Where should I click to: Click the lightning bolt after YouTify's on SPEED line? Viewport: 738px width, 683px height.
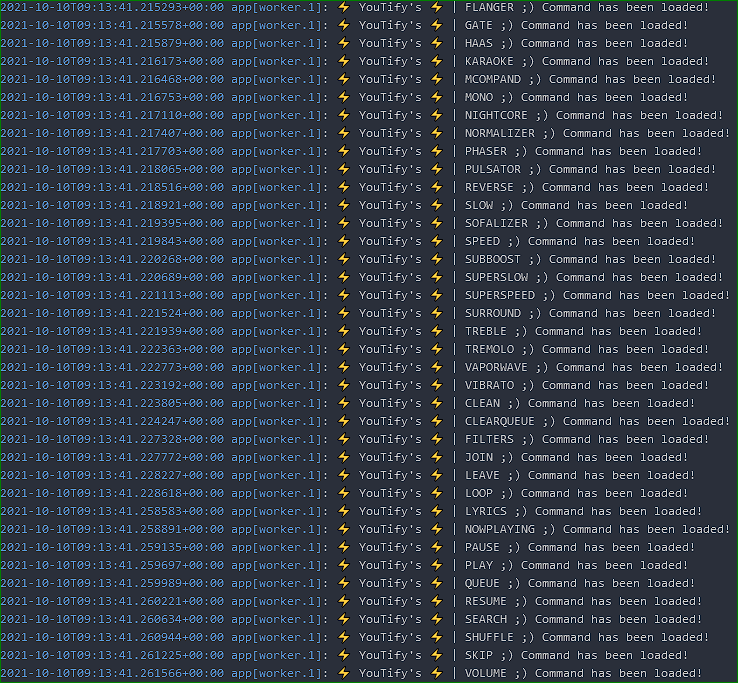pos(437,241)
